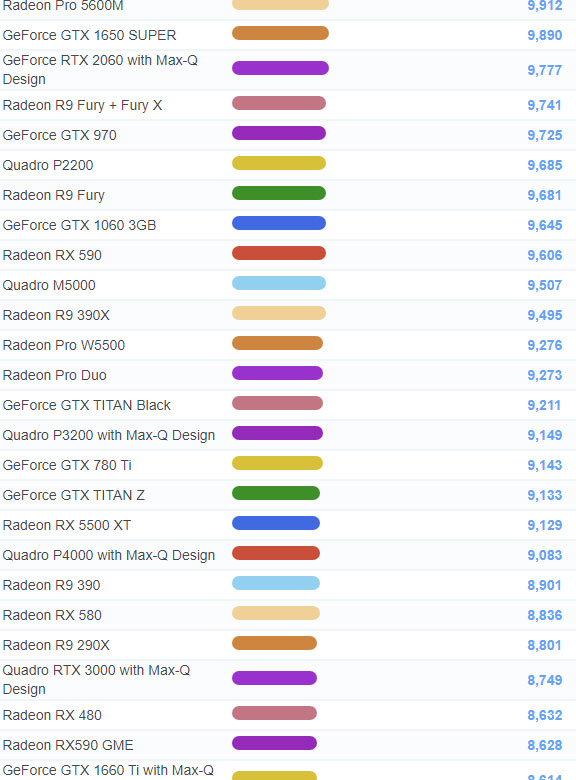576x780 pixels.
Task: Click the yellow Quadro P2200 score bar
Action: (279, 163)
